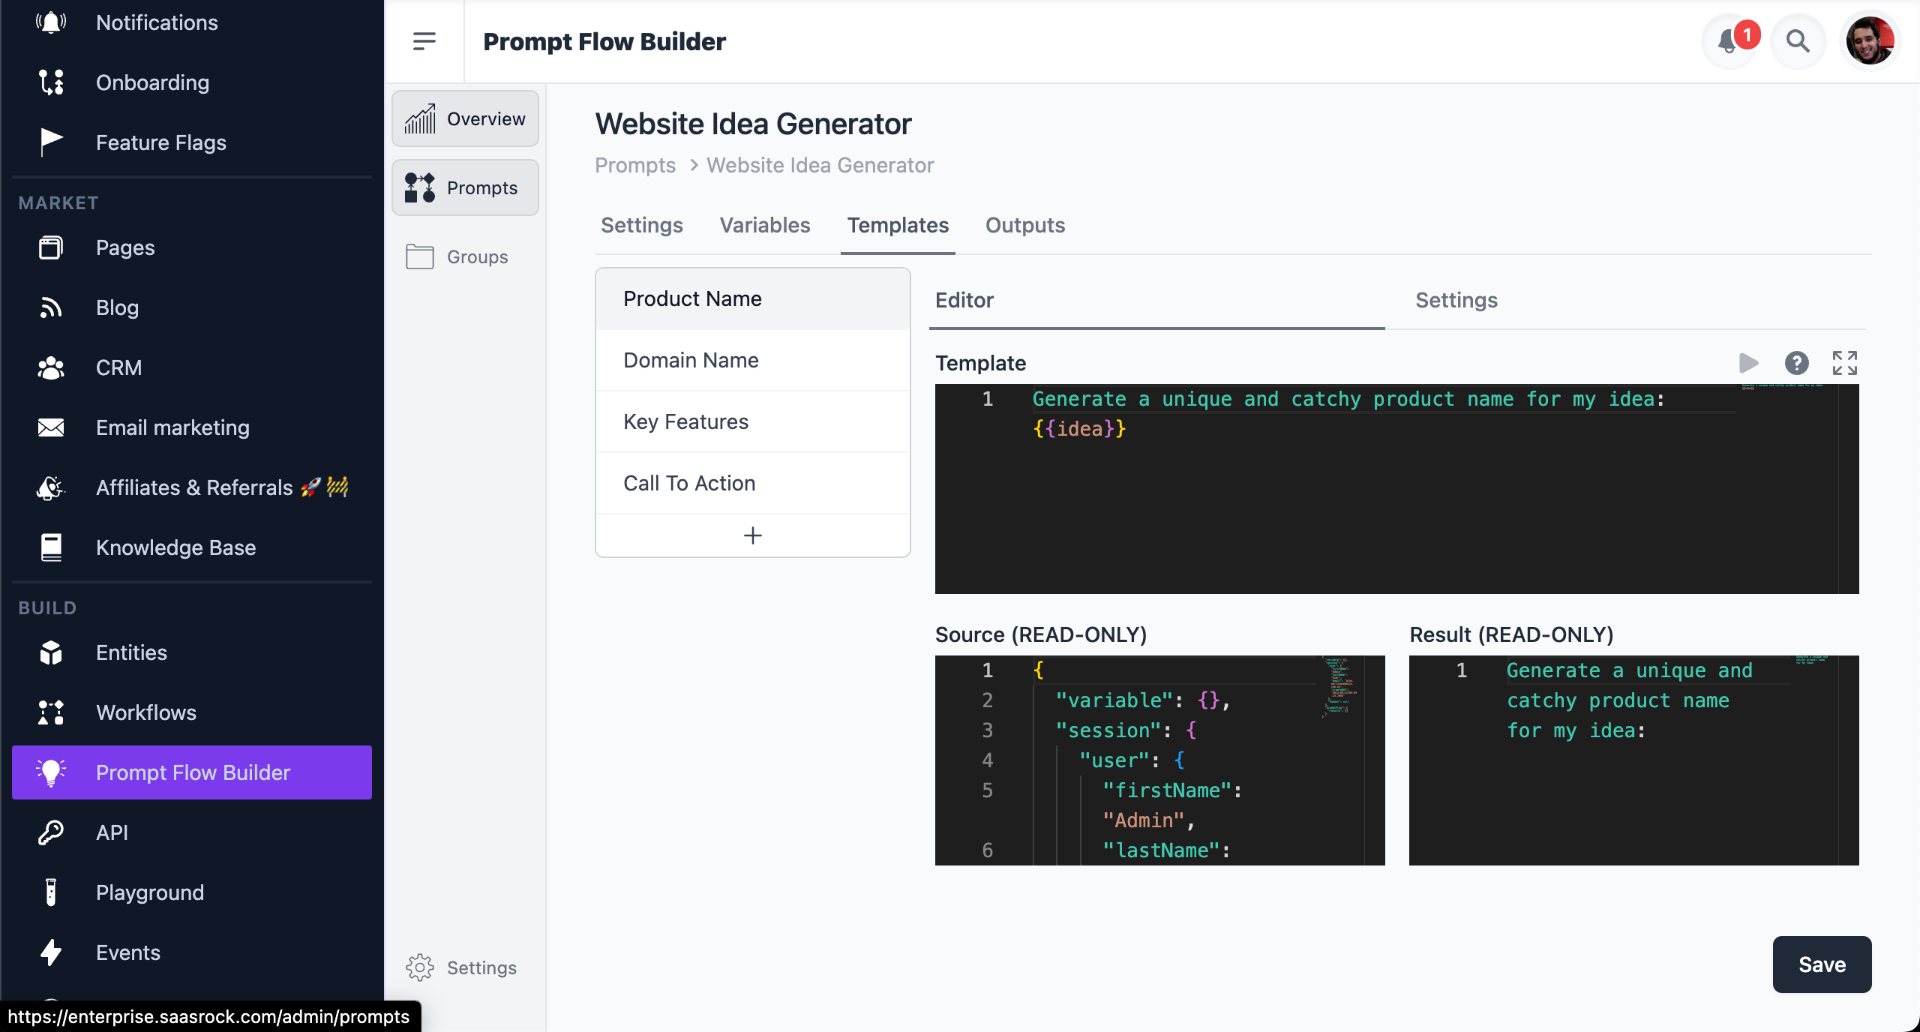Open Workflows from the sidebar
Image resolution: width=1920 pixels, height=1032 pixels.
coord(146,712)
